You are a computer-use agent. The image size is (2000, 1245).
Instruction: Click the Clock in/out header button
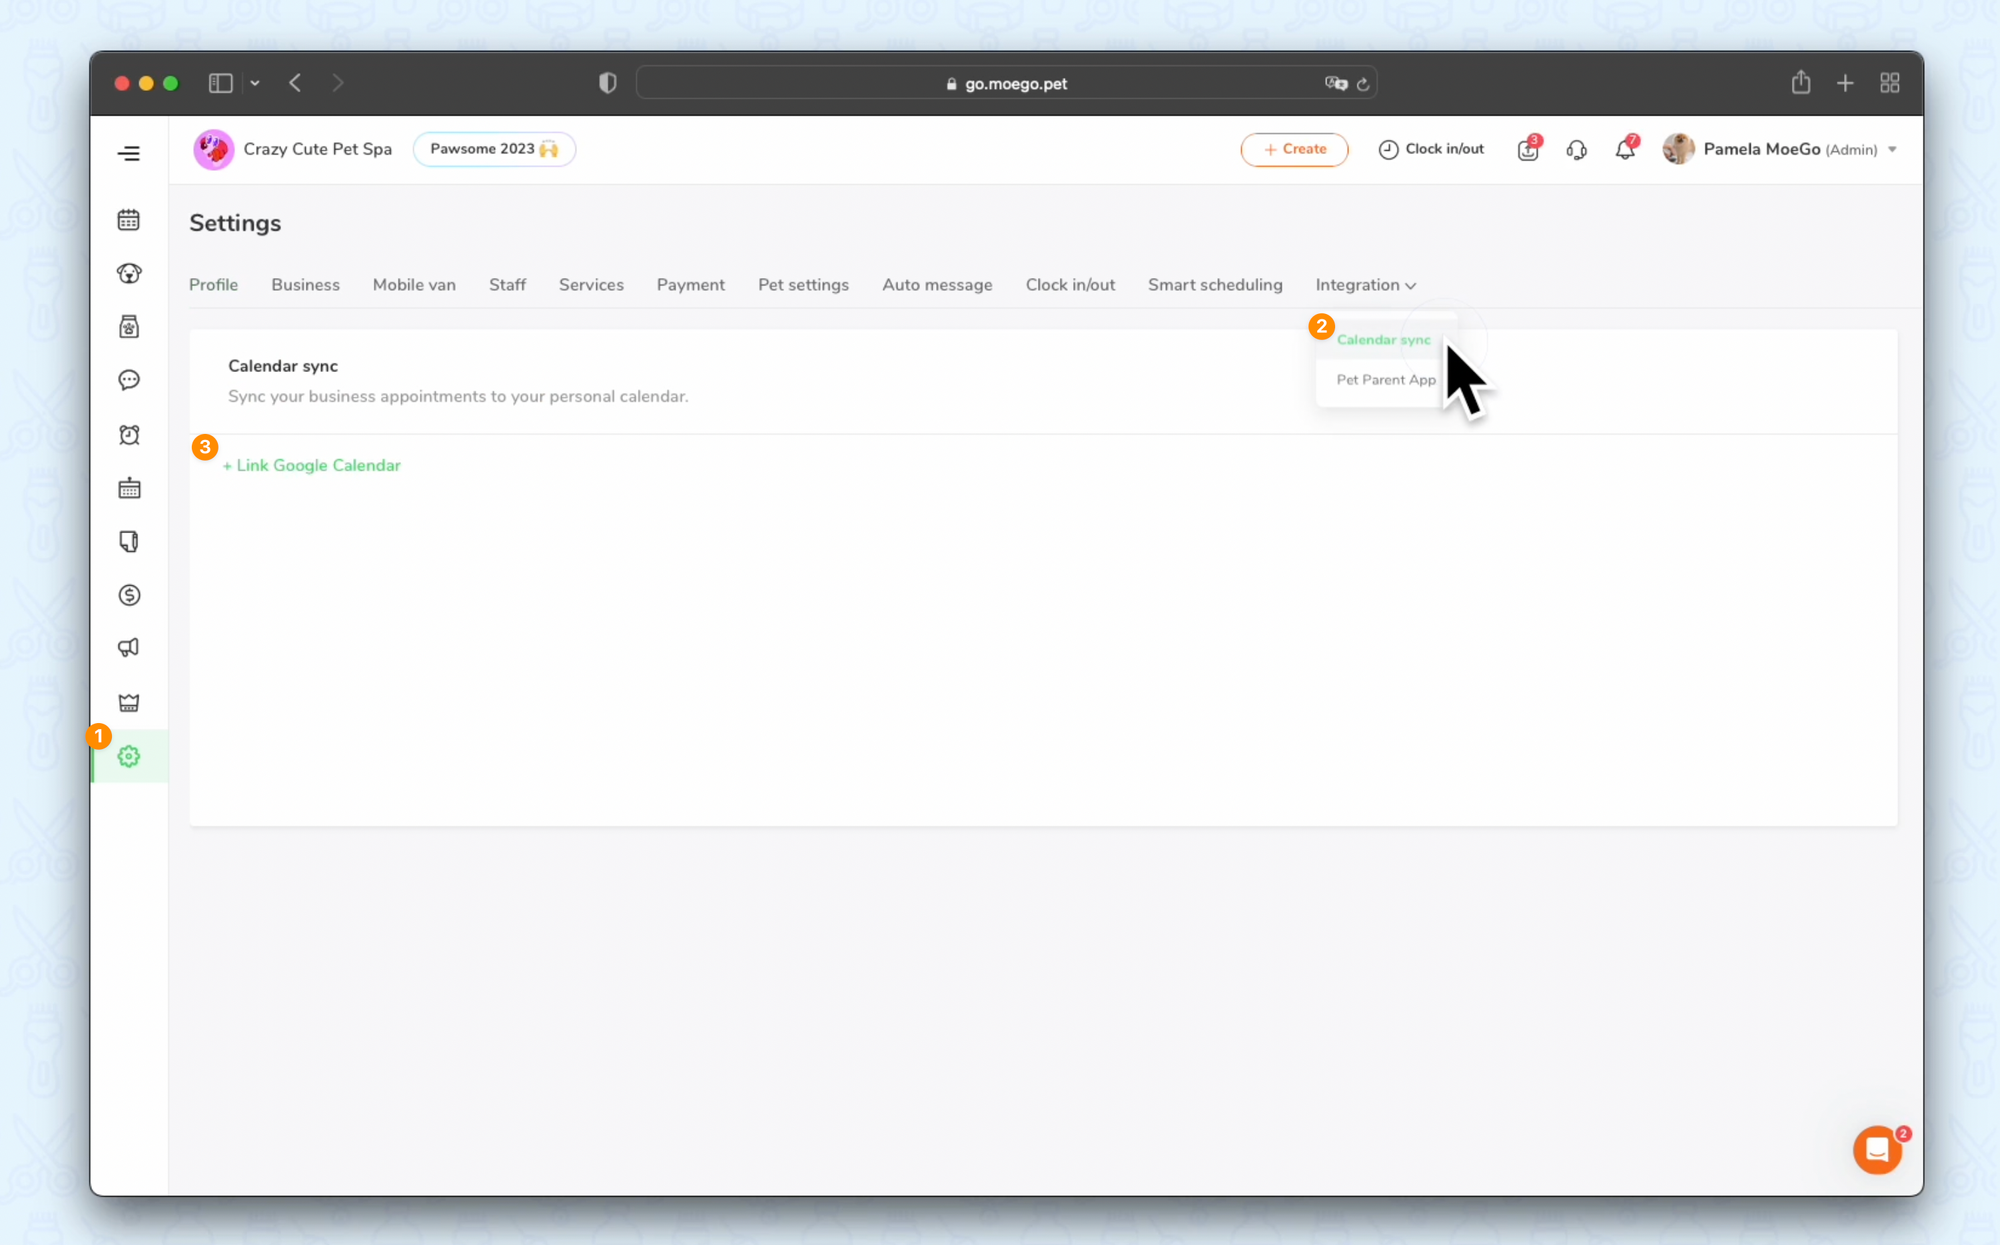click(x=1431, y=149)
